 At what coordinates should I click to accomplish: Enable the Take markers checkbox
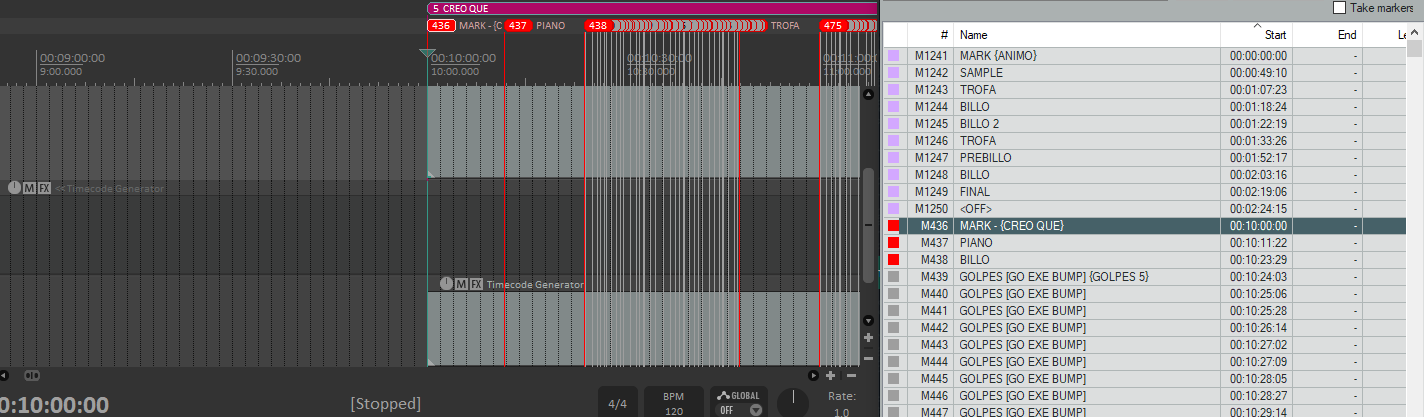coord(1339,8)
